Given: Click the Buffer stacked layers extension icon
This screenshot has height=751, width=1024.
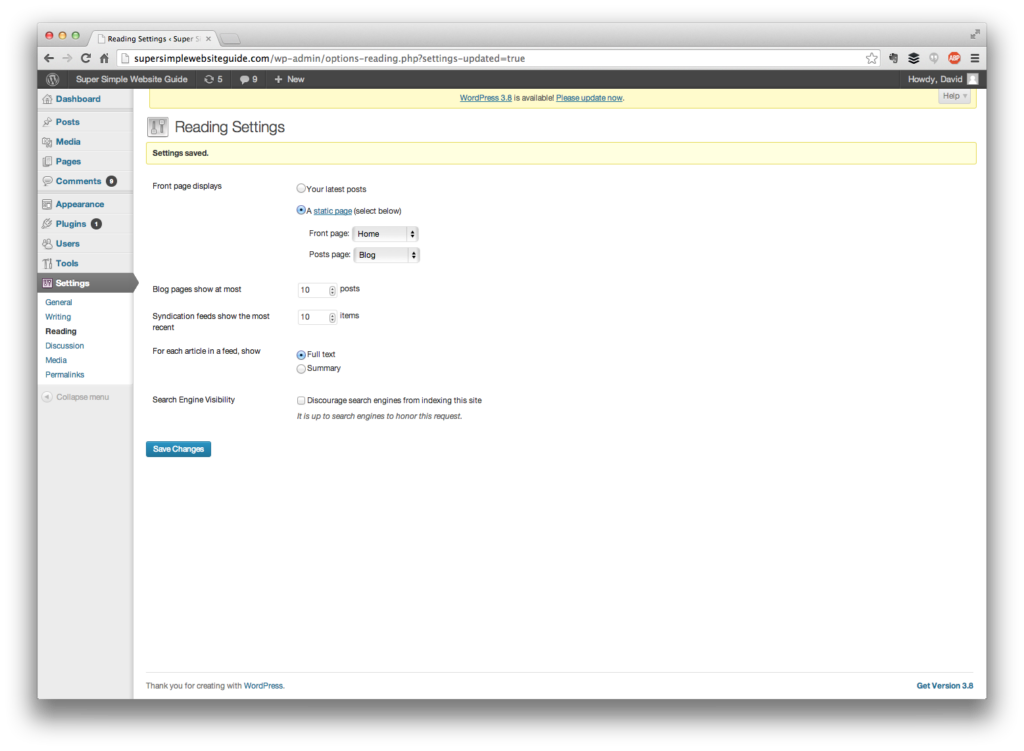Looking at the screenshot, I should (x=914, y=58).
